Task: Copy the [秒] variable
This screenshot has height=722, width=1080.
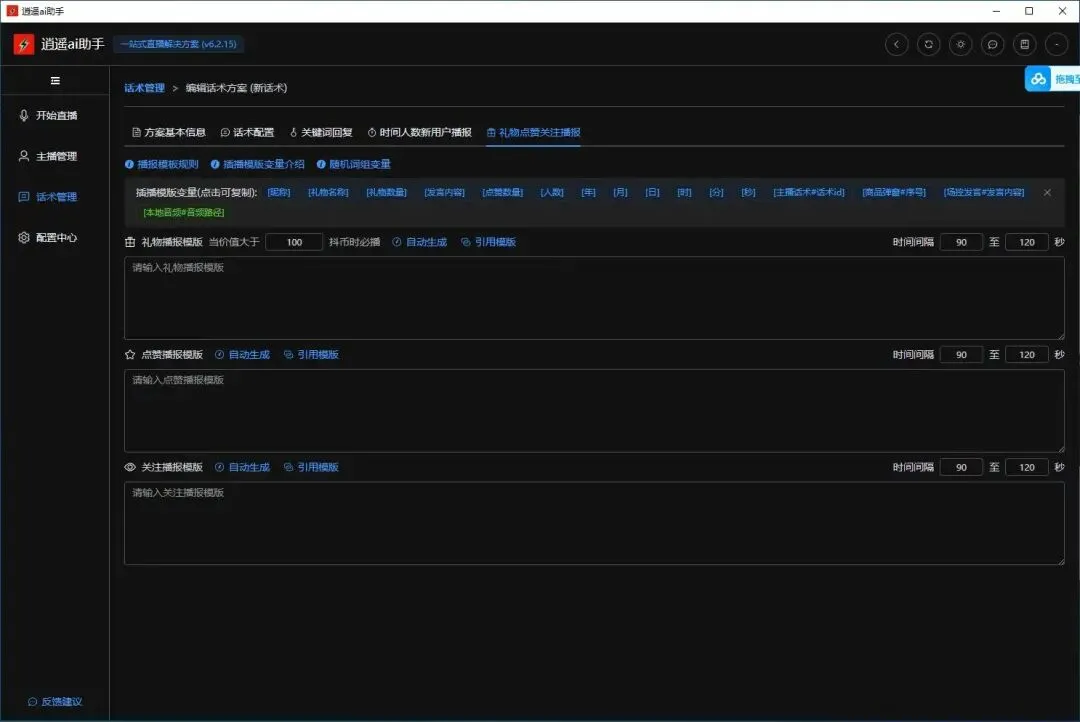Action: [x=748, y=192]
